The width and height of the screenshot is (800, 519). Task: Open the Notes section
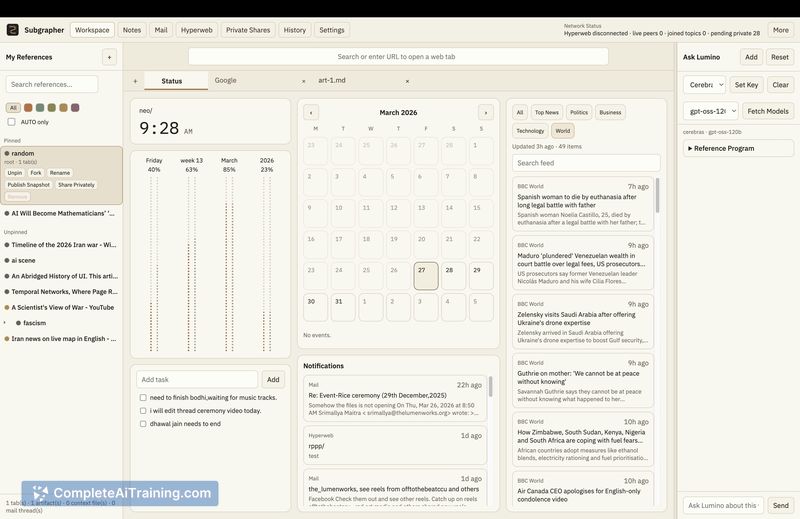click(x=132, y=30)
